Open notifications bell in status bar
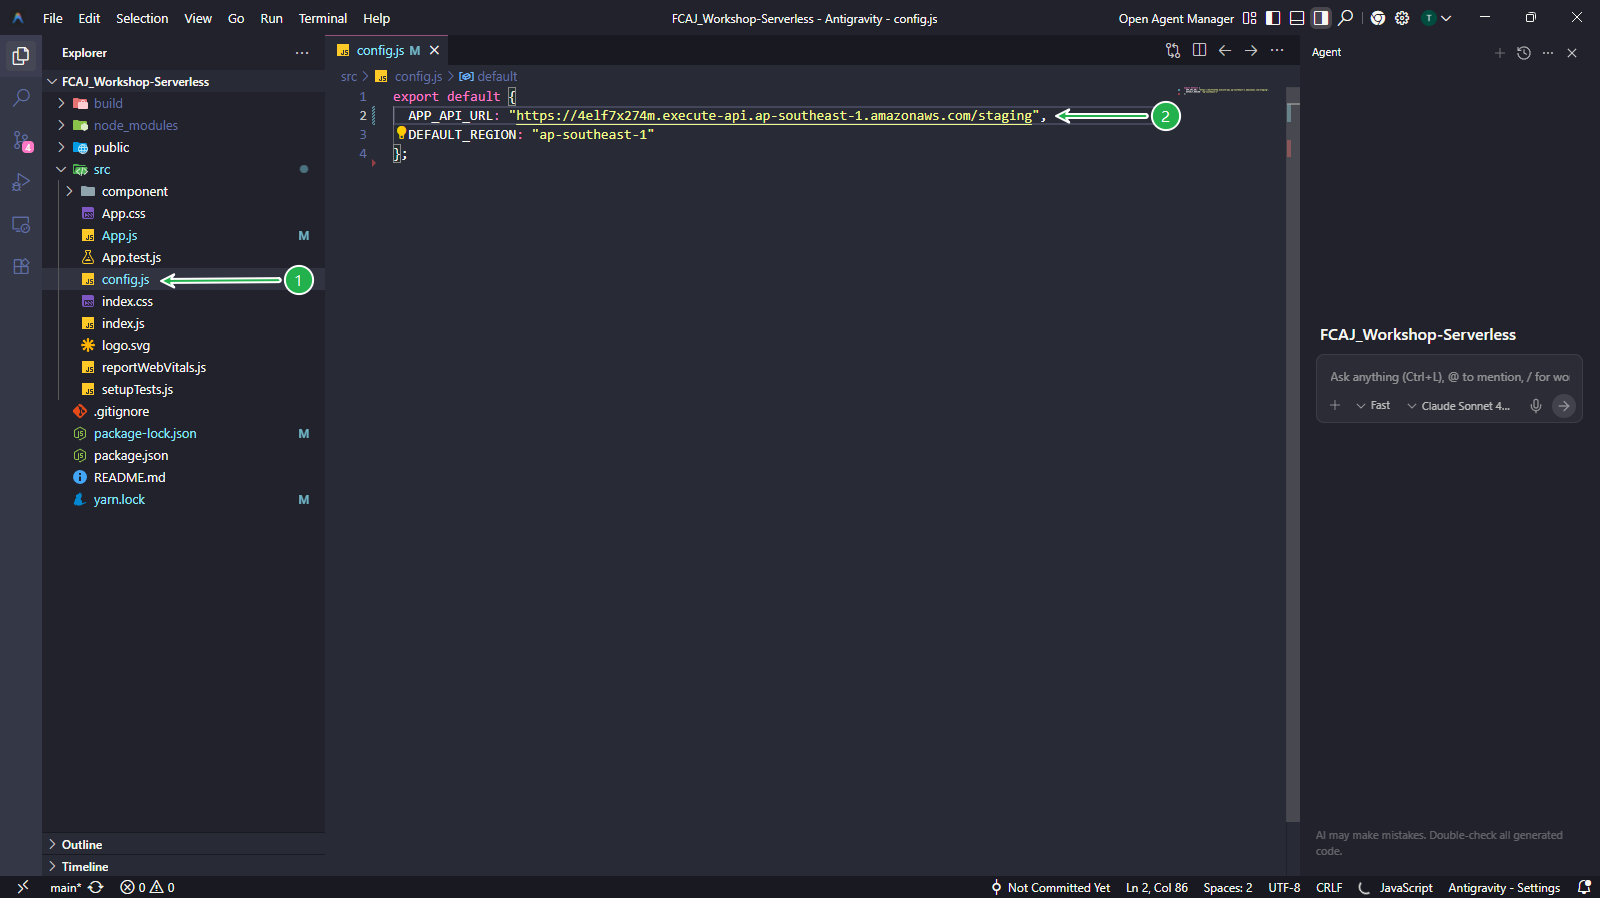The image size is (1600, 898). (1584, 887)
